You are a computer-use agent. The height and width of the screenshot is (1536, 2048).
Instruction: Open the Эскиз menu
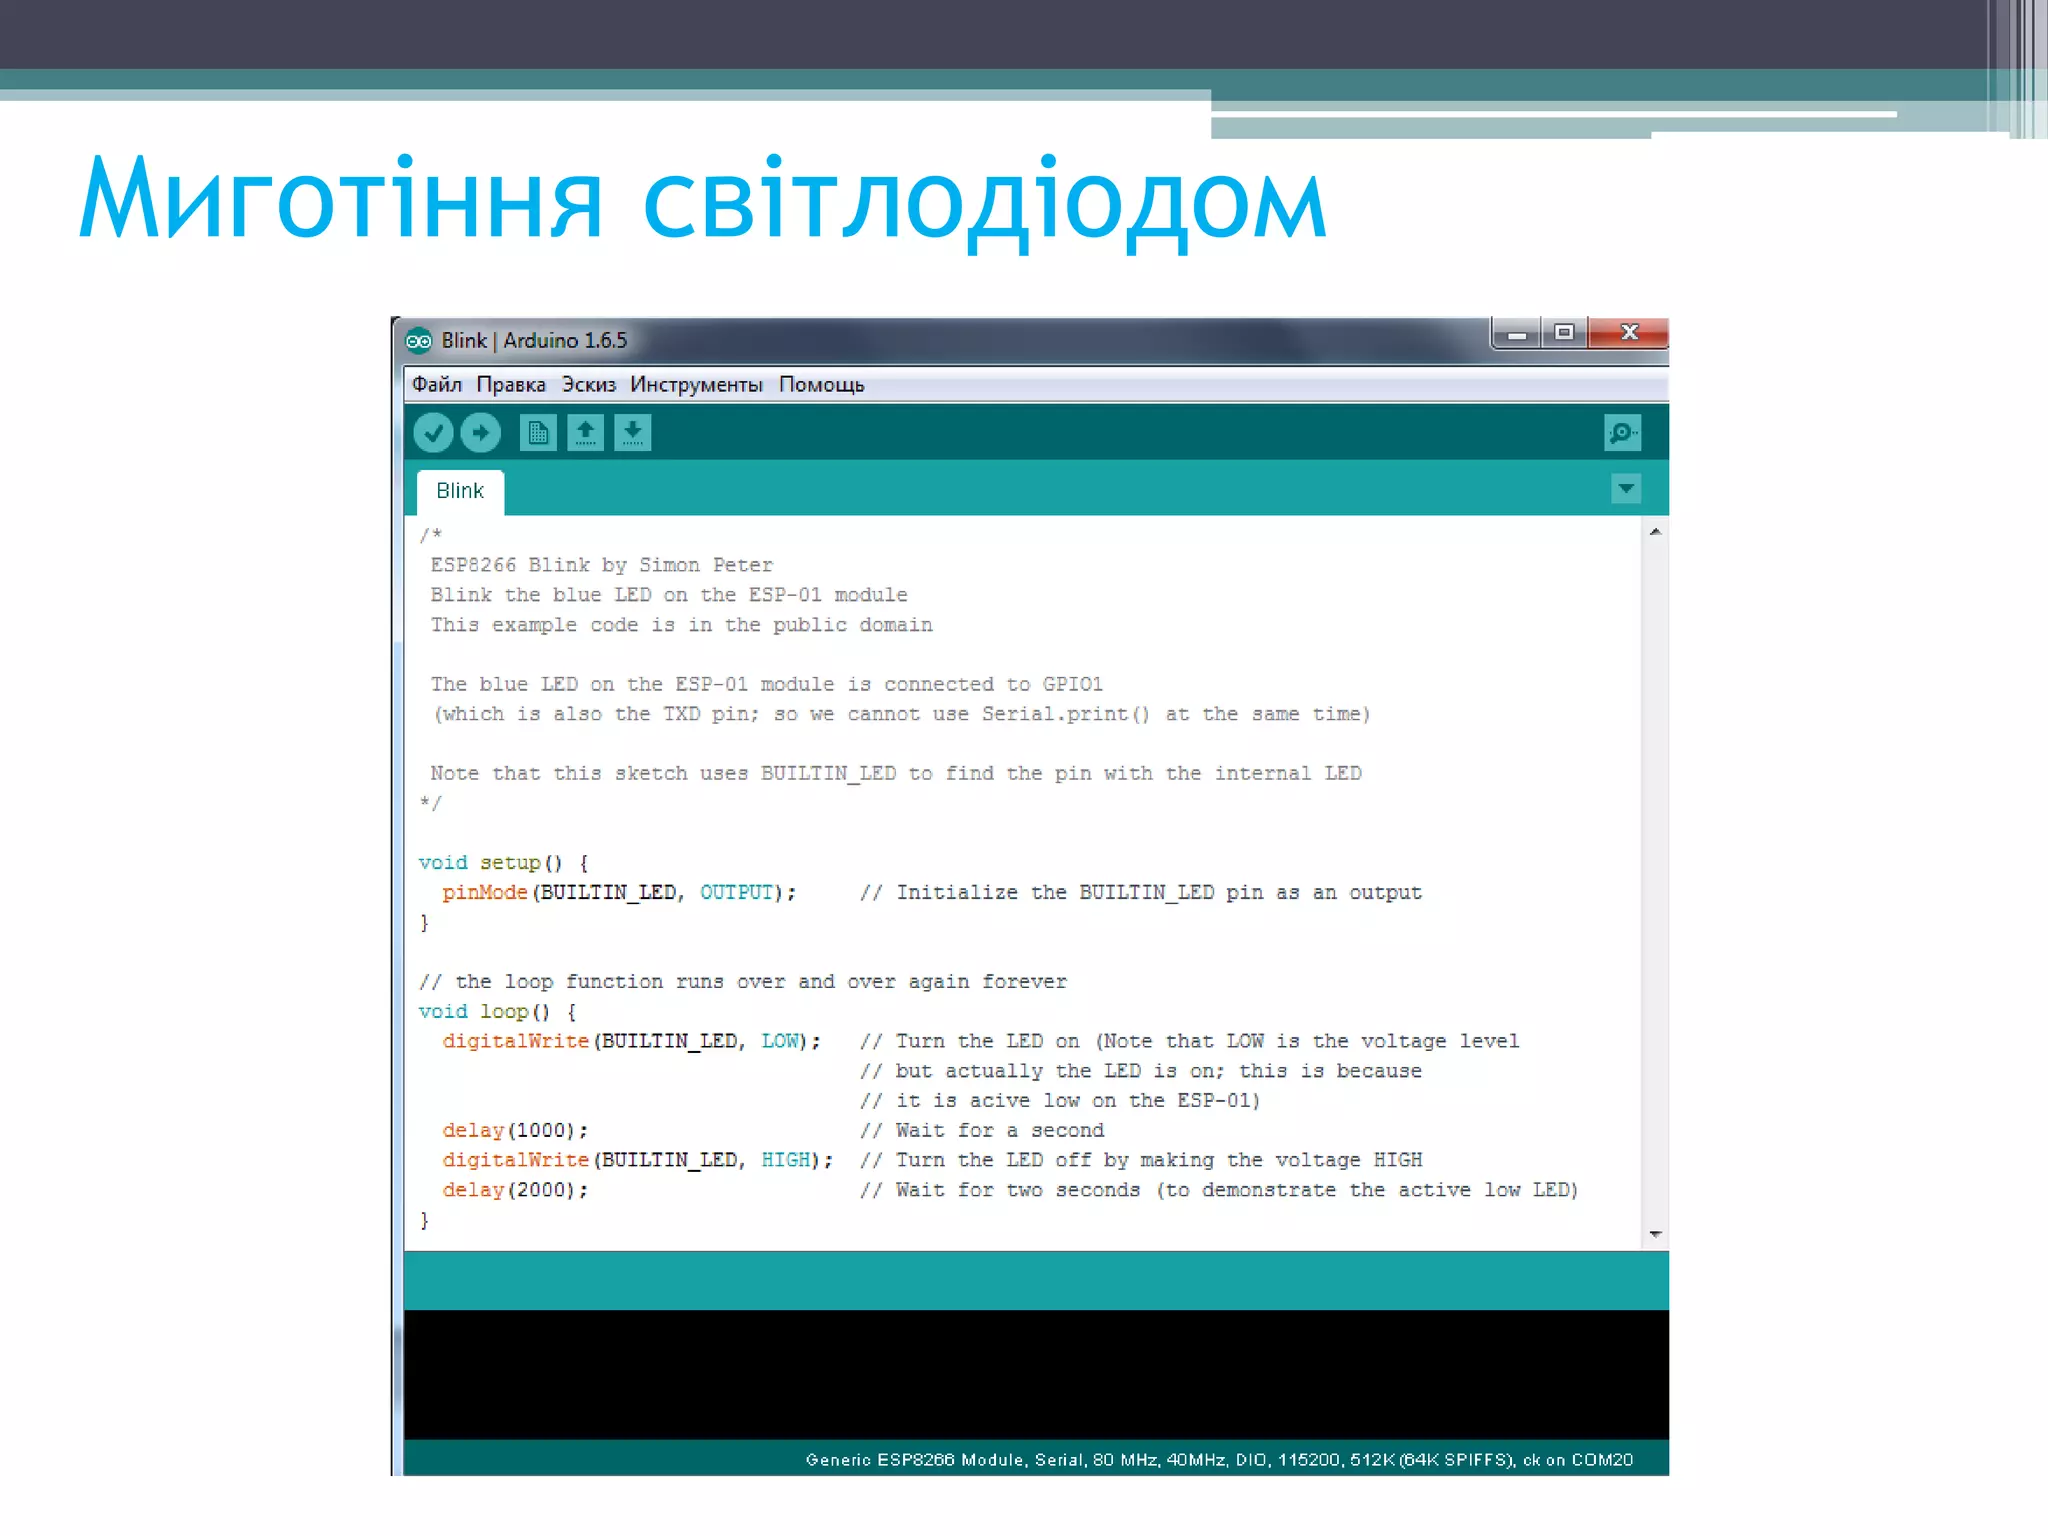[x=588, y=385]
